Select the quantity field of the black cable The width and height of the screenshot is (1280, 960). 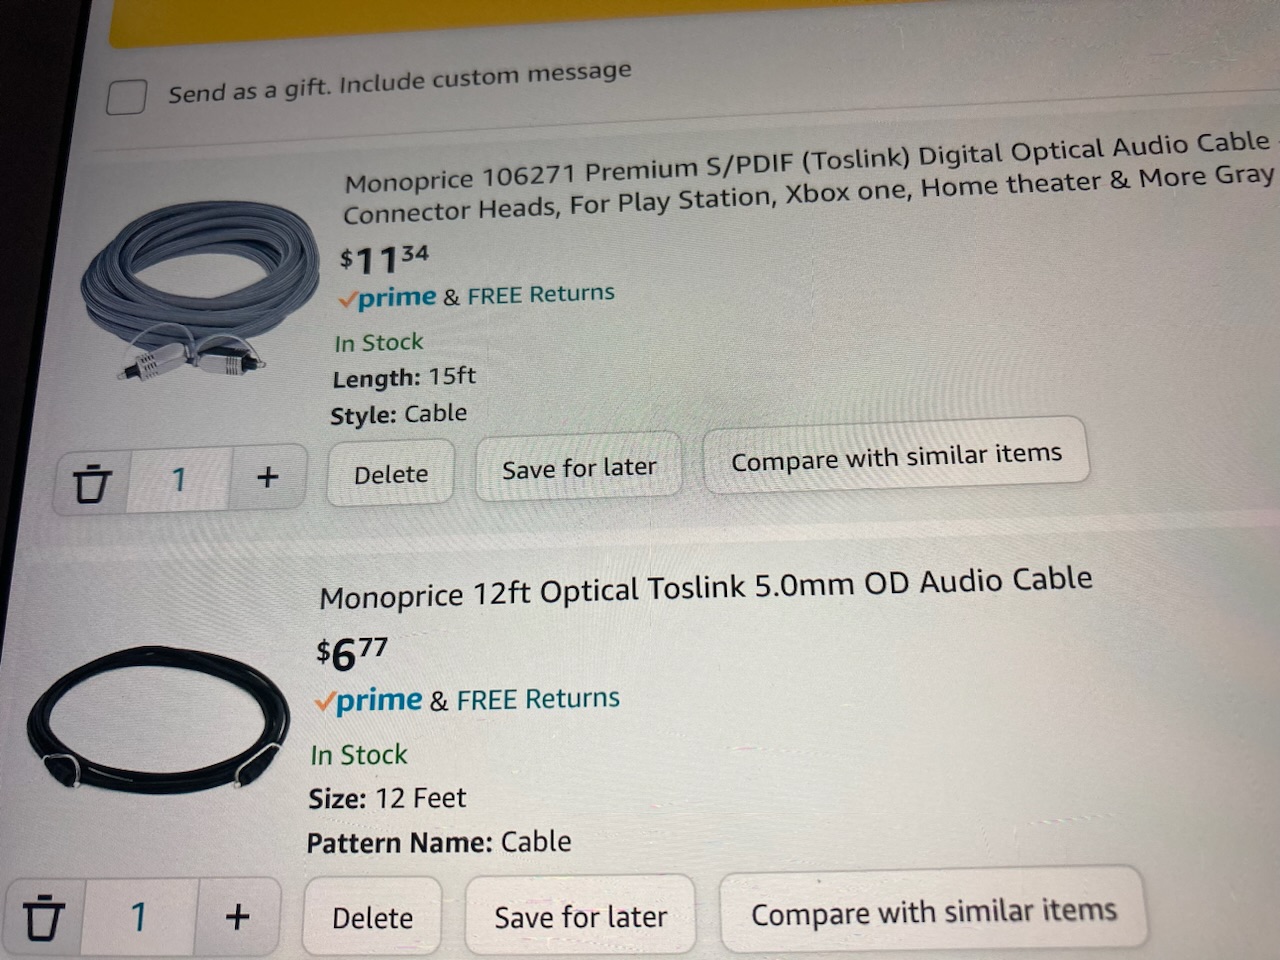tap(139, 917)
